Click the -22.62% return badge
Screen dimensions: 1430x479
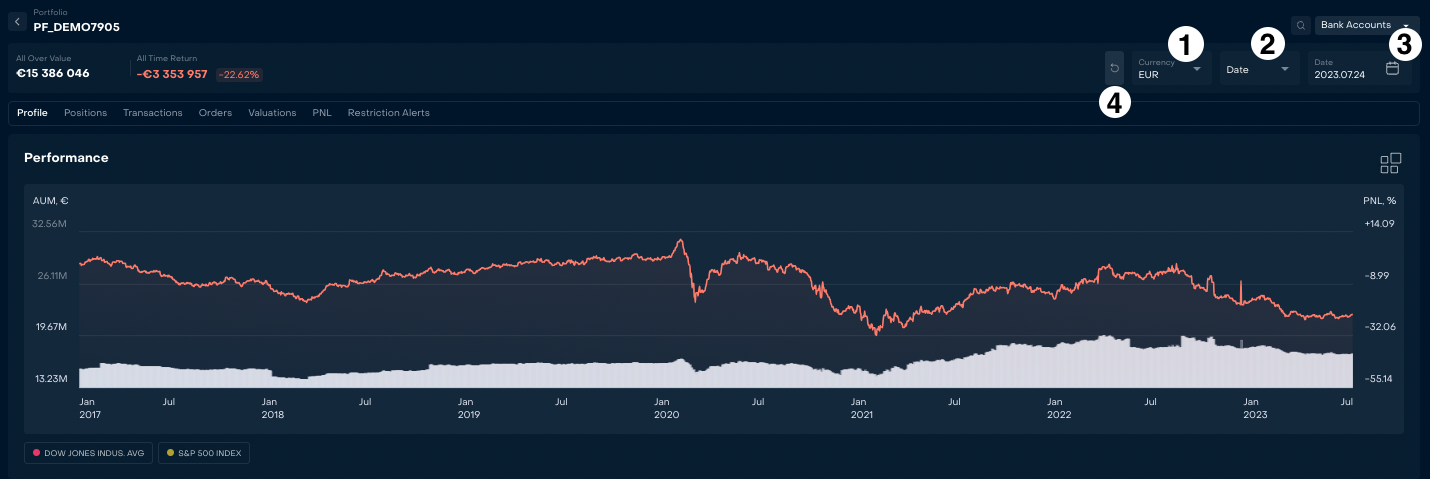click(x=239, y=74)
